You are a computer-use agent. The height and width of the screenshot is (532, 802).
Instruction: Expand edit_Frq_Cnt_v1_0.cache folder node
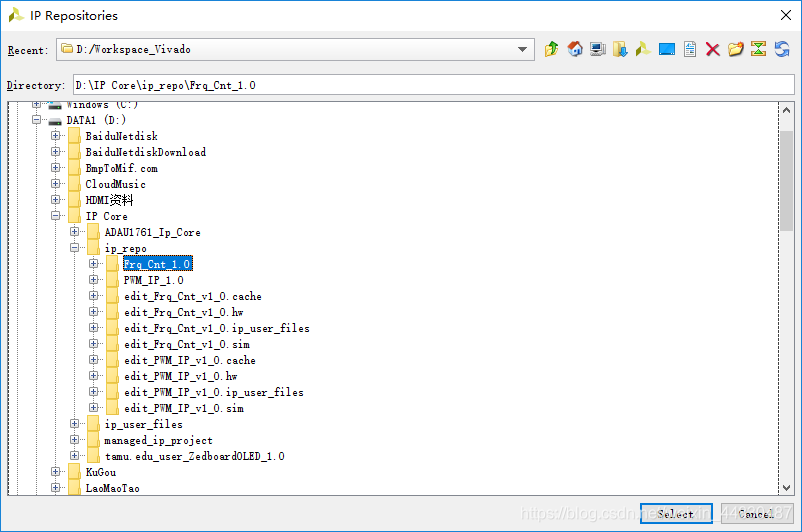[94, 296]
